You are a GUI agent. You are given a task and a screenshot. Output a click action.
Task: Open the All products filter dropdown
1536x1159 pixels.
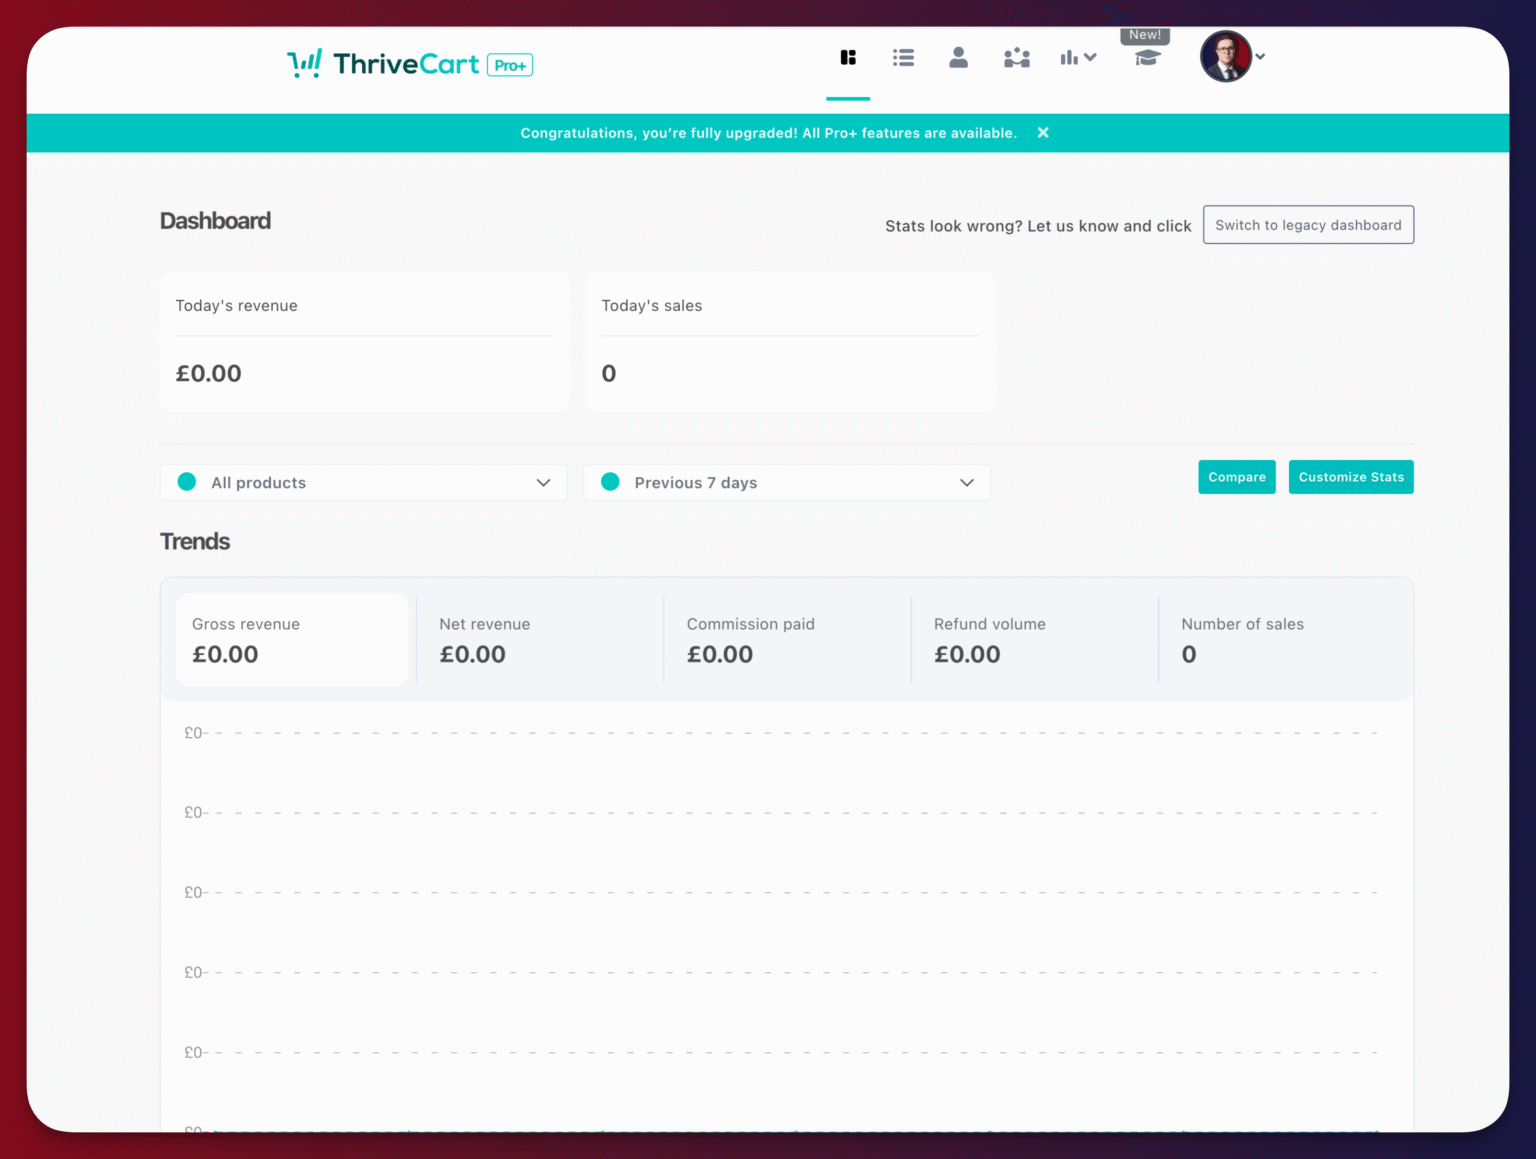(x=363, y=482)
